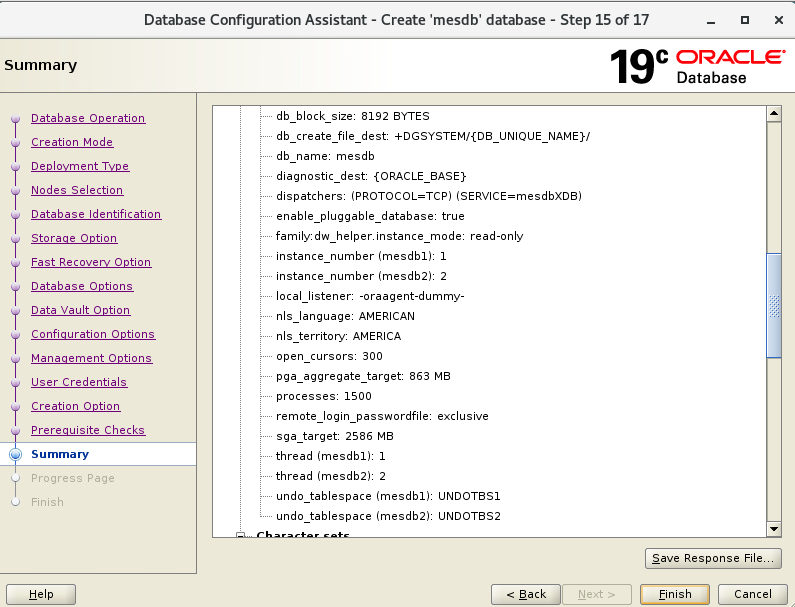This screenshot has height=607, width=795.
Task: Open the Creation Mode step
Action: (x=72, y=142)
